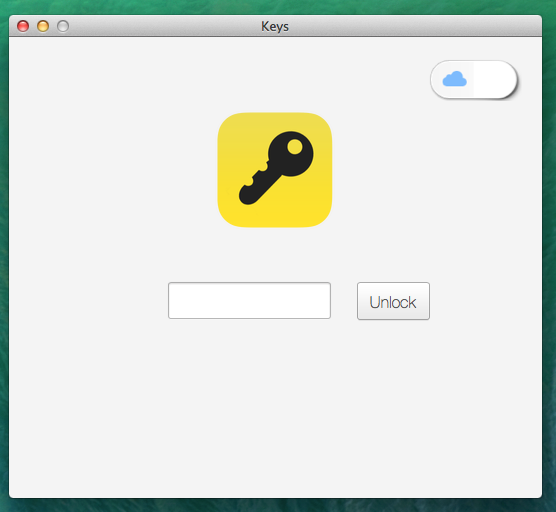Click the blue iCloud cloud icon
Viewport: 556px width, 512px height.
click(x=455, y=79)
